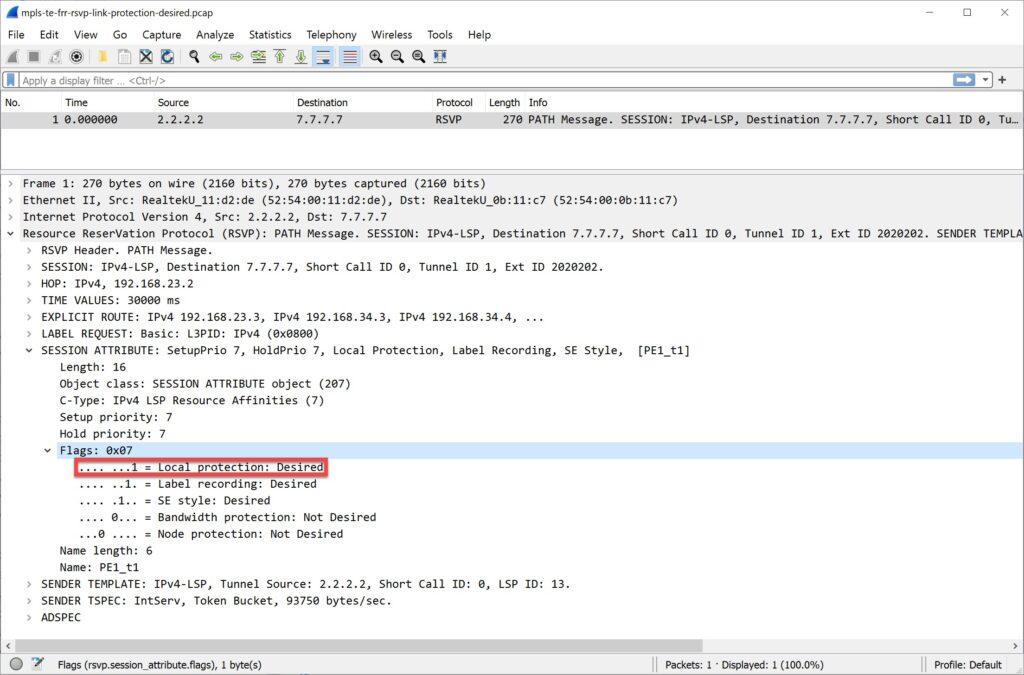The width and height of the screenshot is (1024, 675).
Task: Click the Close capture file icon
Action: click(146, 57)
